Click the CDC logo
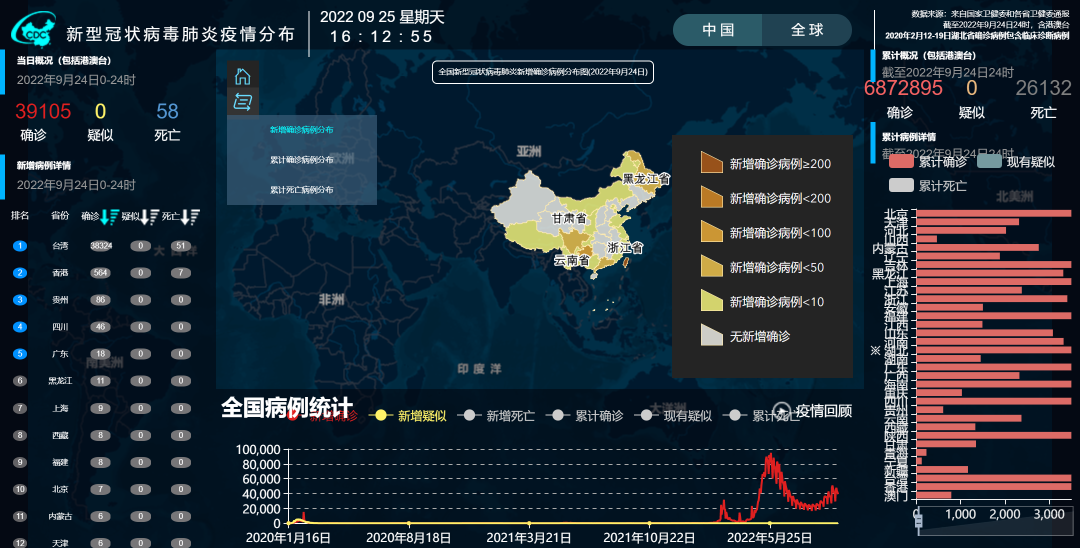The width and height of the screenshot is (1080, 548). 33,30
